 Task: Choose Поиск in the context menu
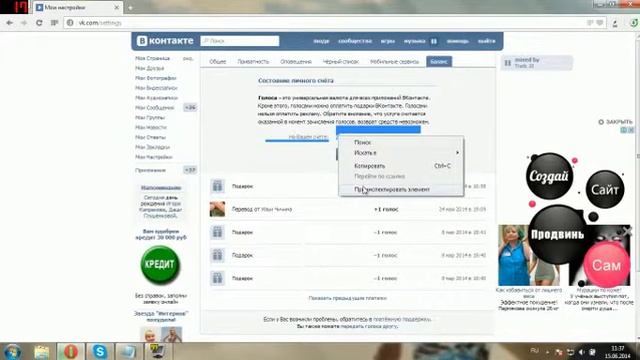click(401, 142)
